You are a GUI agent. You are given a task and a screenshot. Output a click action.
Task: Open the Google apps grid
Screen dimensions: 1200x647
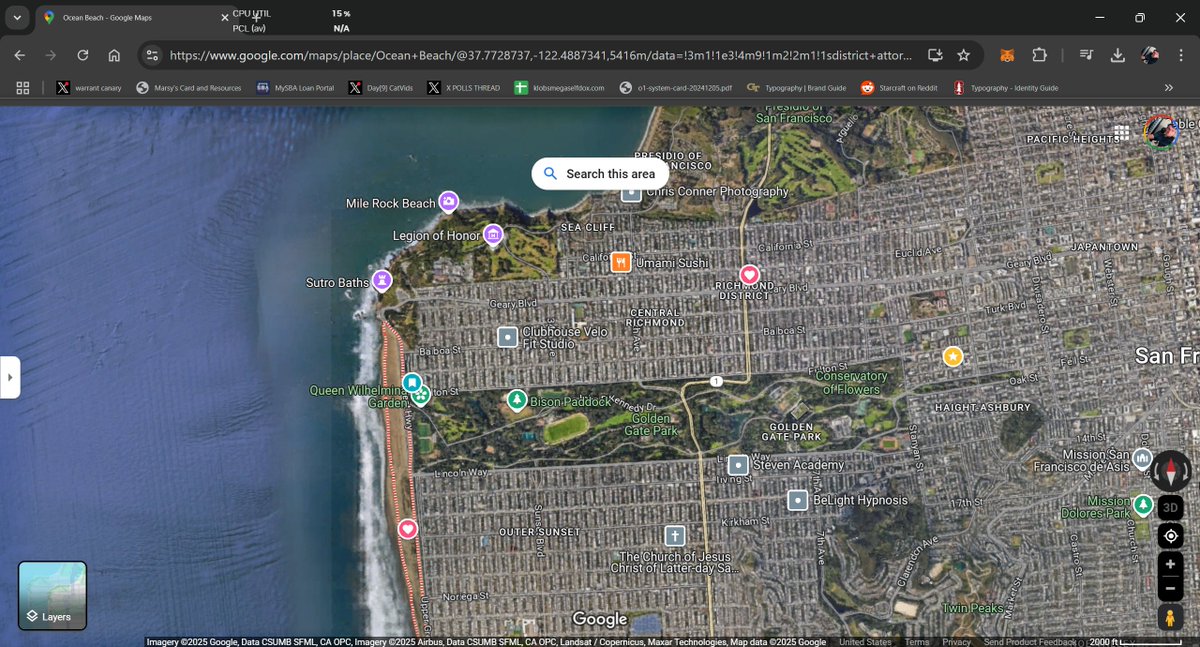point(1122,133)
